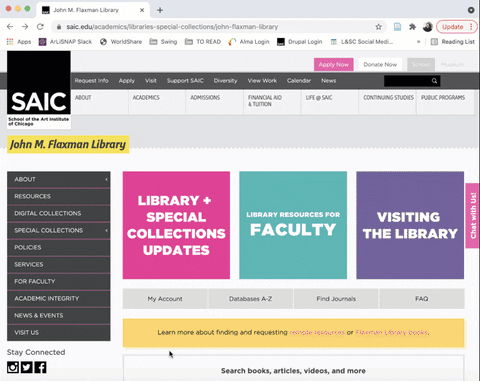This screenshot has height=381, width=480.
Task: Open VISIT US in the sidebar
Action: 59,332
